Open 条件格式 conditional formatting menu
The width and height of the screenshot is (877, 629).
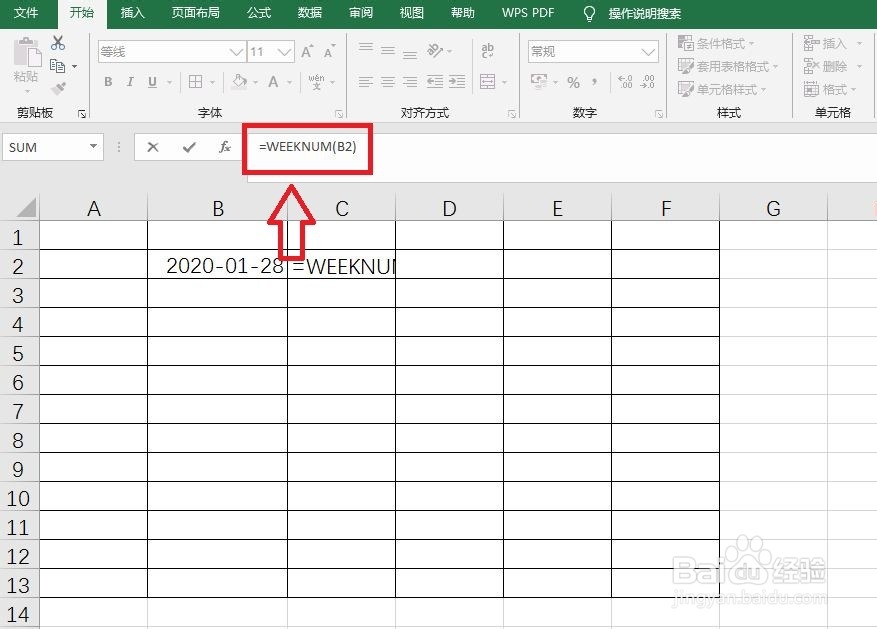716,43
